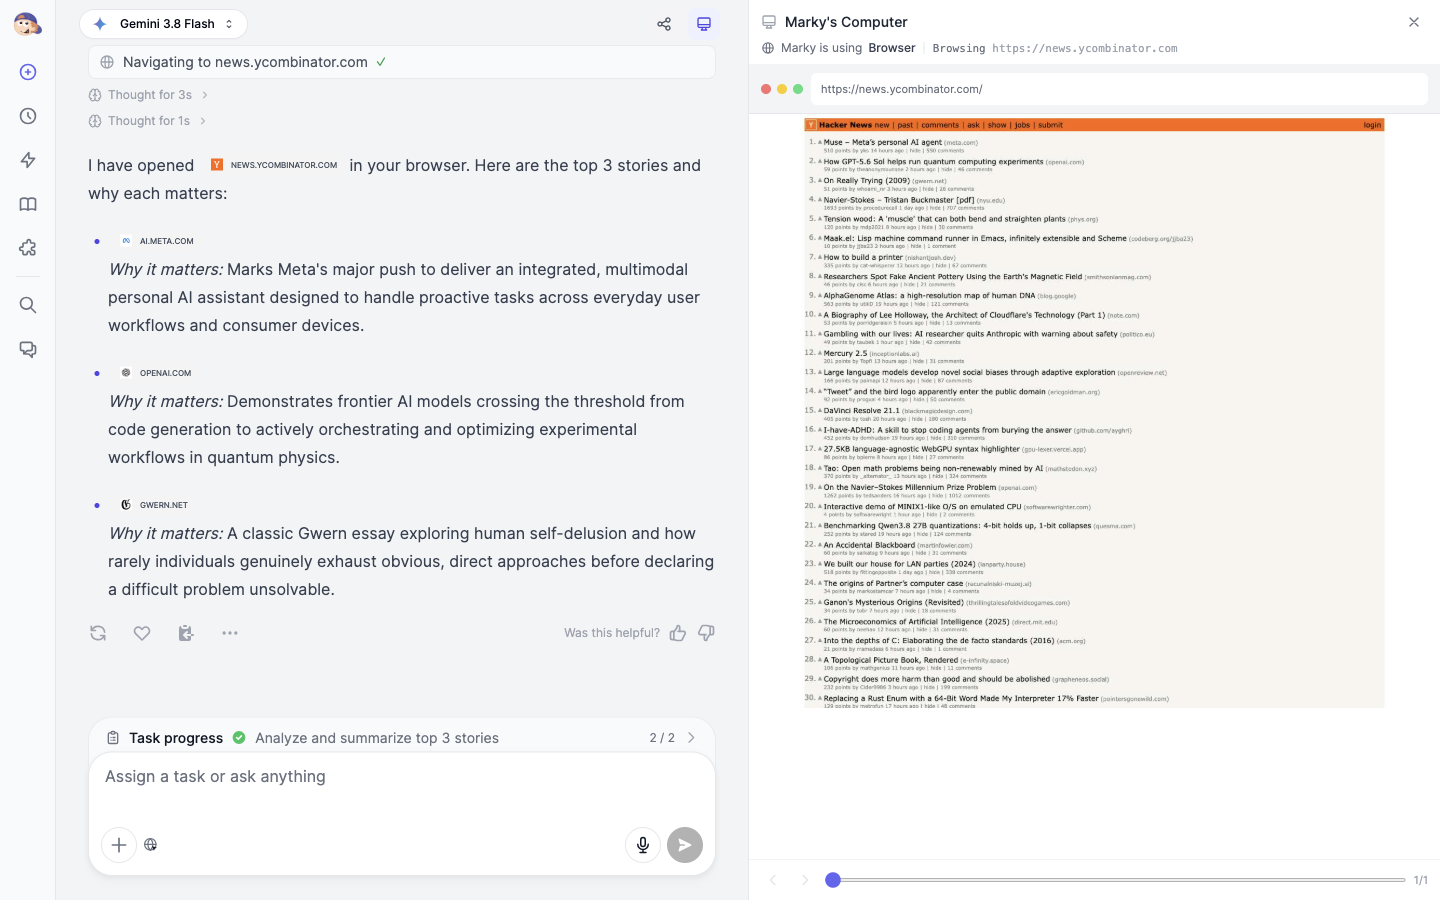
Task: Click the 'login' link in Hacker News
Action: 1372,125
